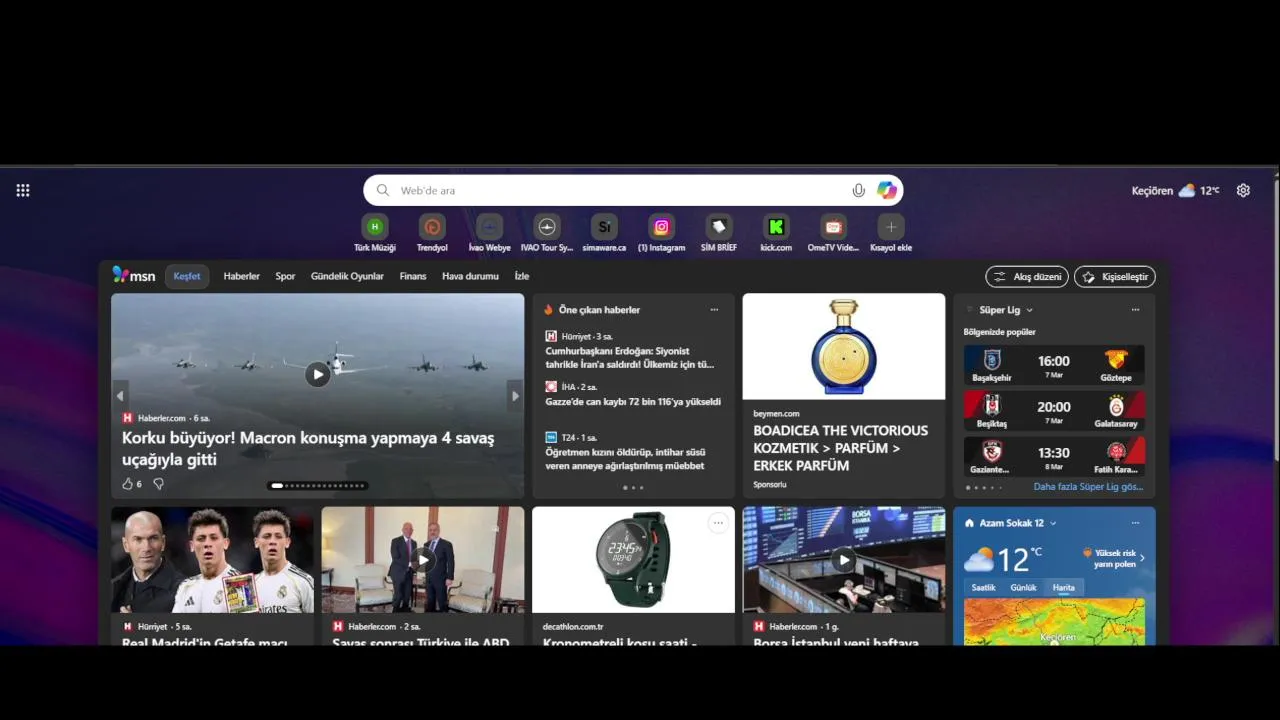Open Daha fazla Süper Lig link
The width and height of the screenshot is (1280, 720).
[1088, 487]
